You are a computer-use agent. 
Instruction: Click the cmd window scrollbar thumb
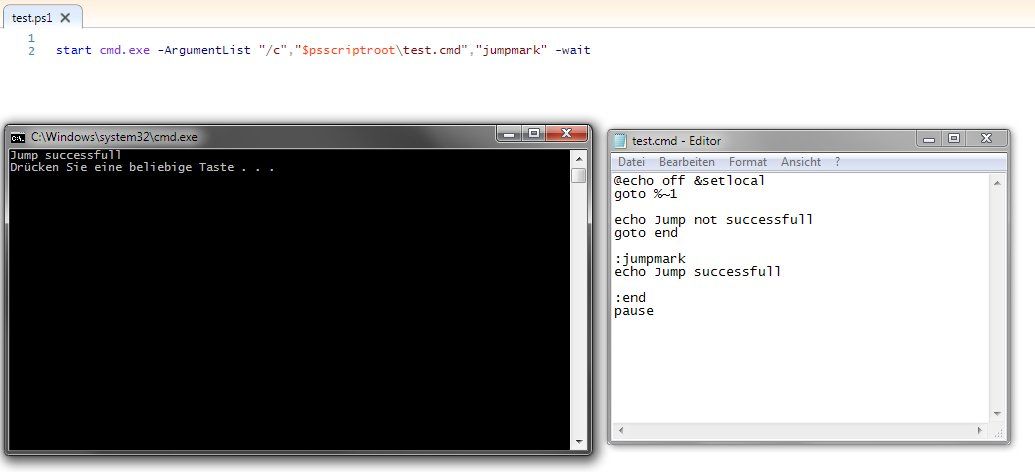(x=579, y=176)
